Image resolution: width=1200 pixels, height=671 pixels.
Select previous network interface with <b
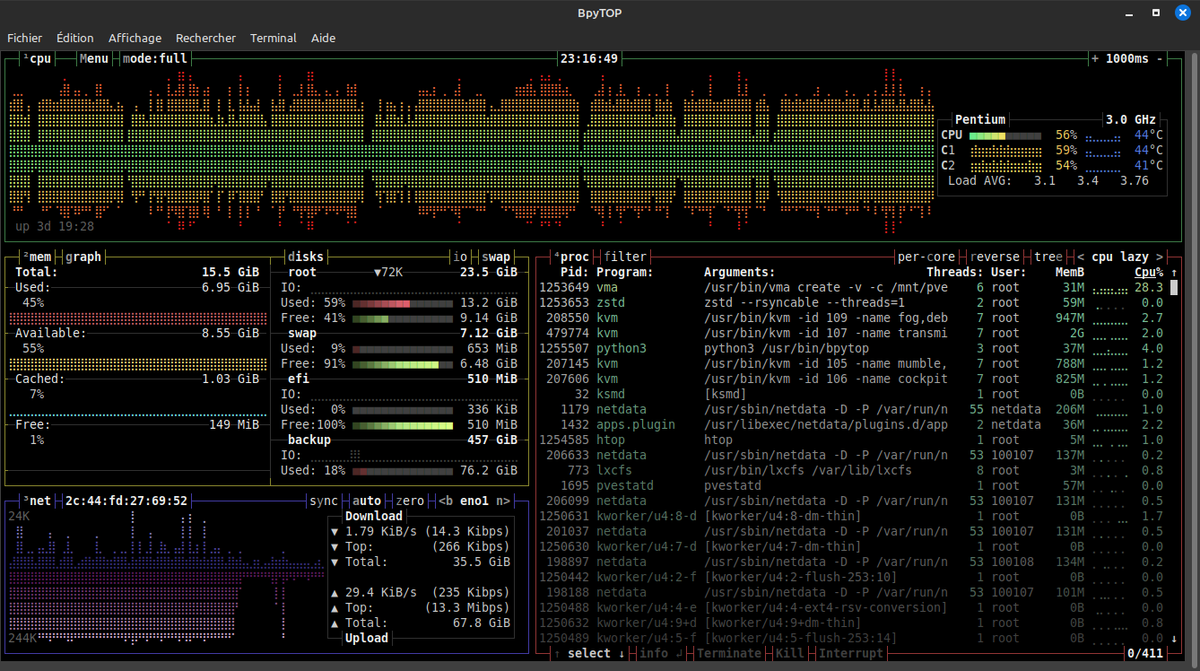pos(447,501)
